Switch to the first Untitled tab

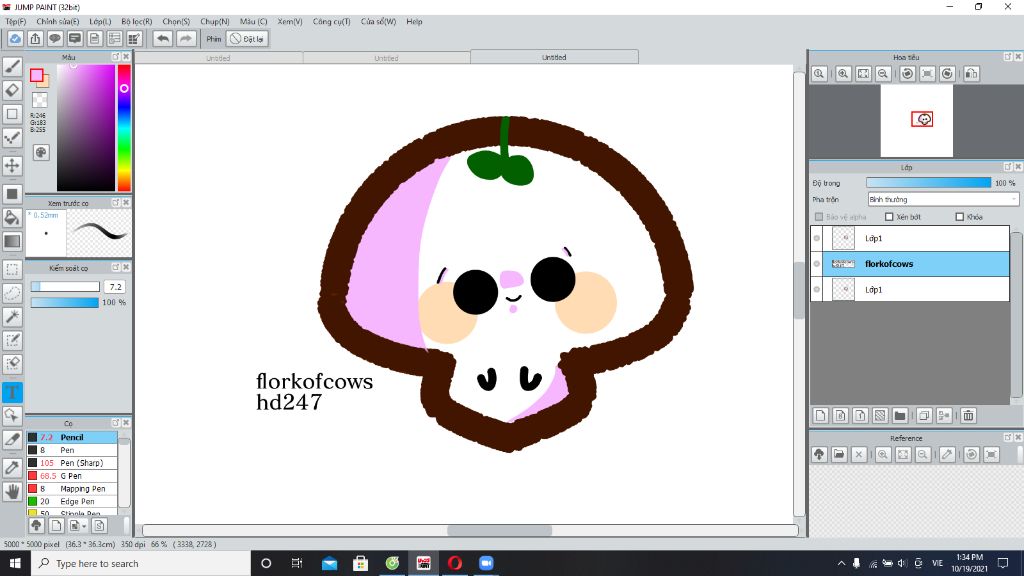click(218, 58)
